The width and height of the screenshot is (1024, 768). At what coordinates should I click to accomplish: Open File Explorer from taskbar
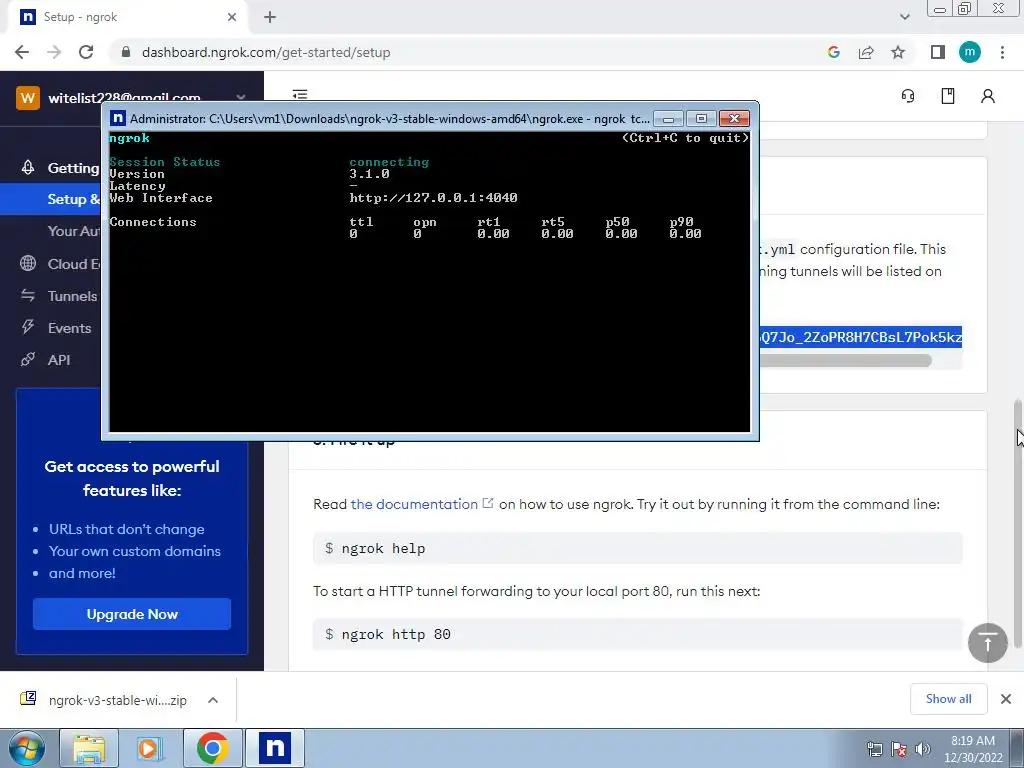point(89,748)
